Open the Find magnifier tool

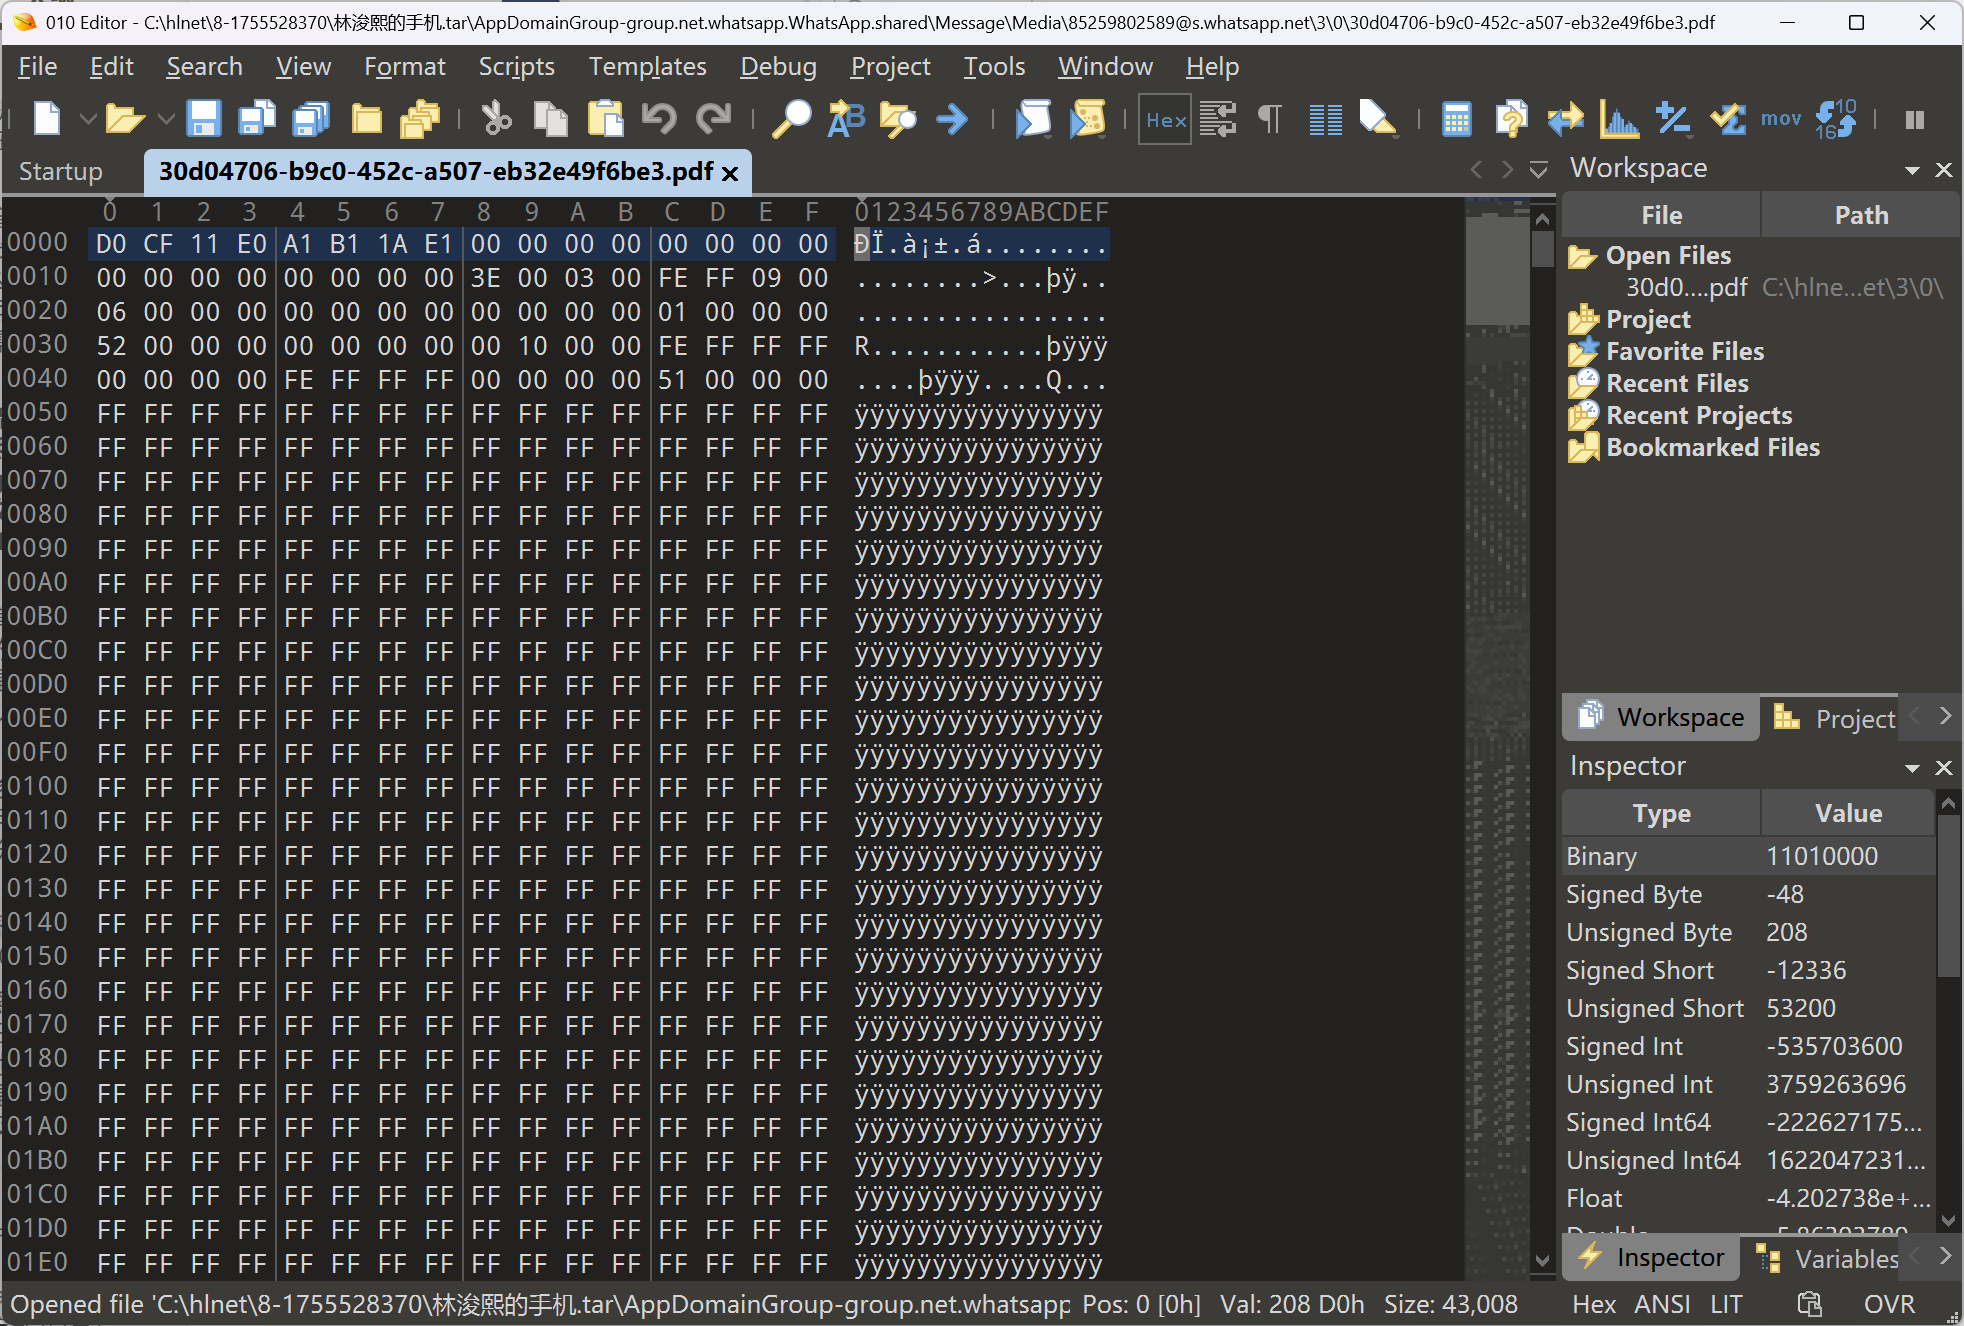coord(791,119)
